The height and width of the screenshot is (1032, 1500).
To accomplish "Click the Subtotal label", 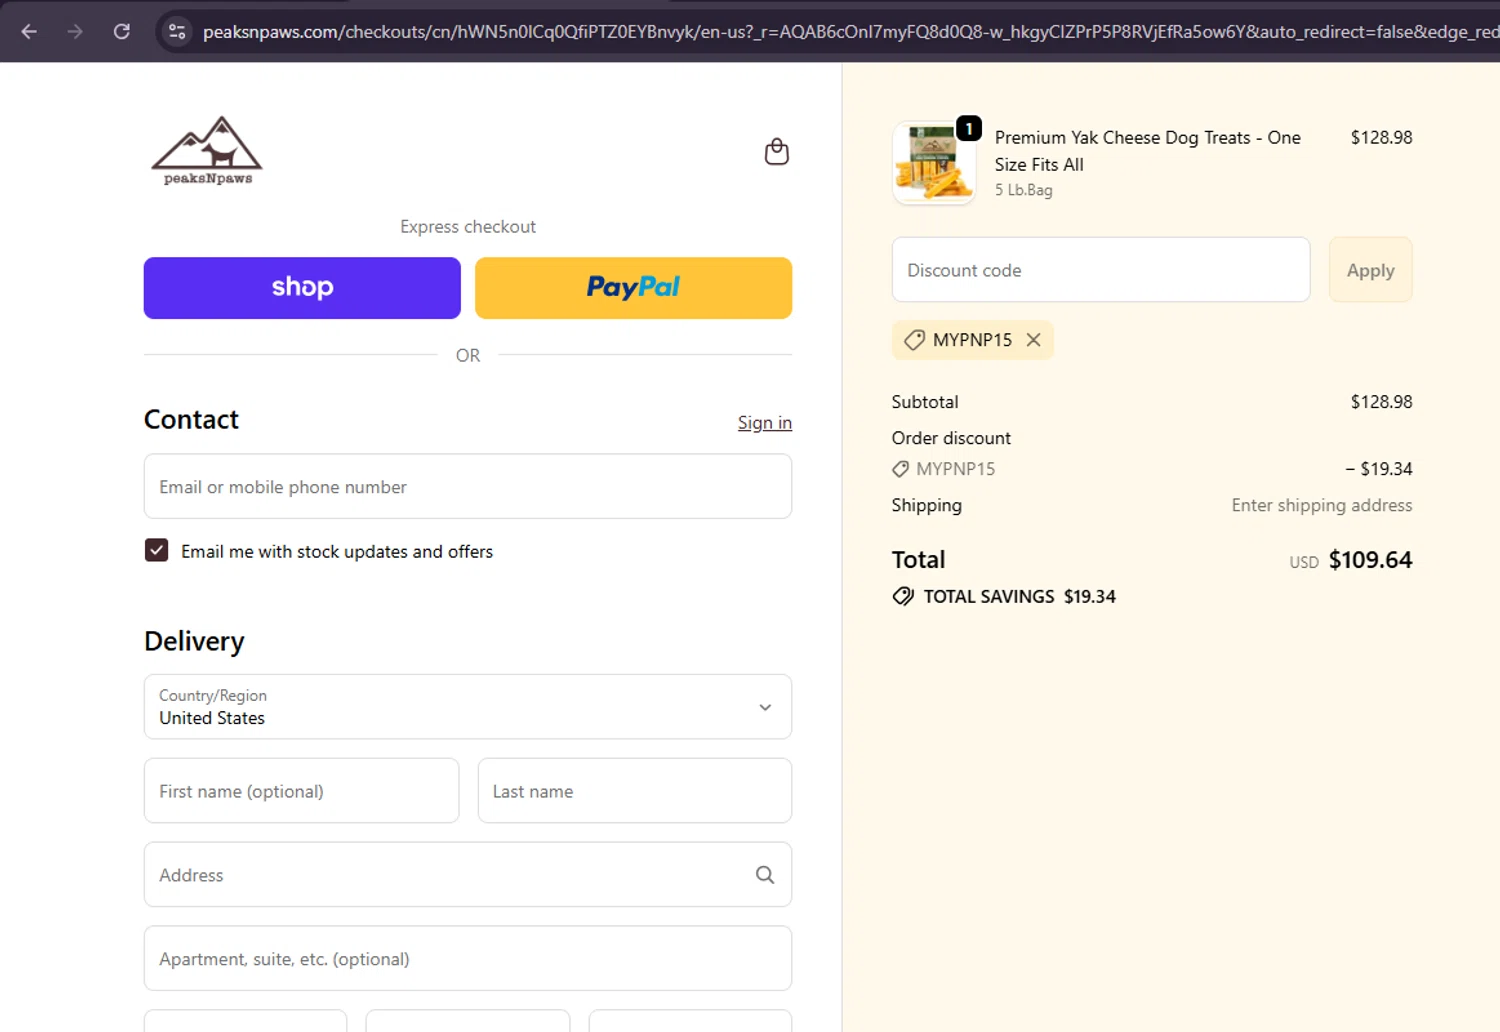I will tap(925, 402).
